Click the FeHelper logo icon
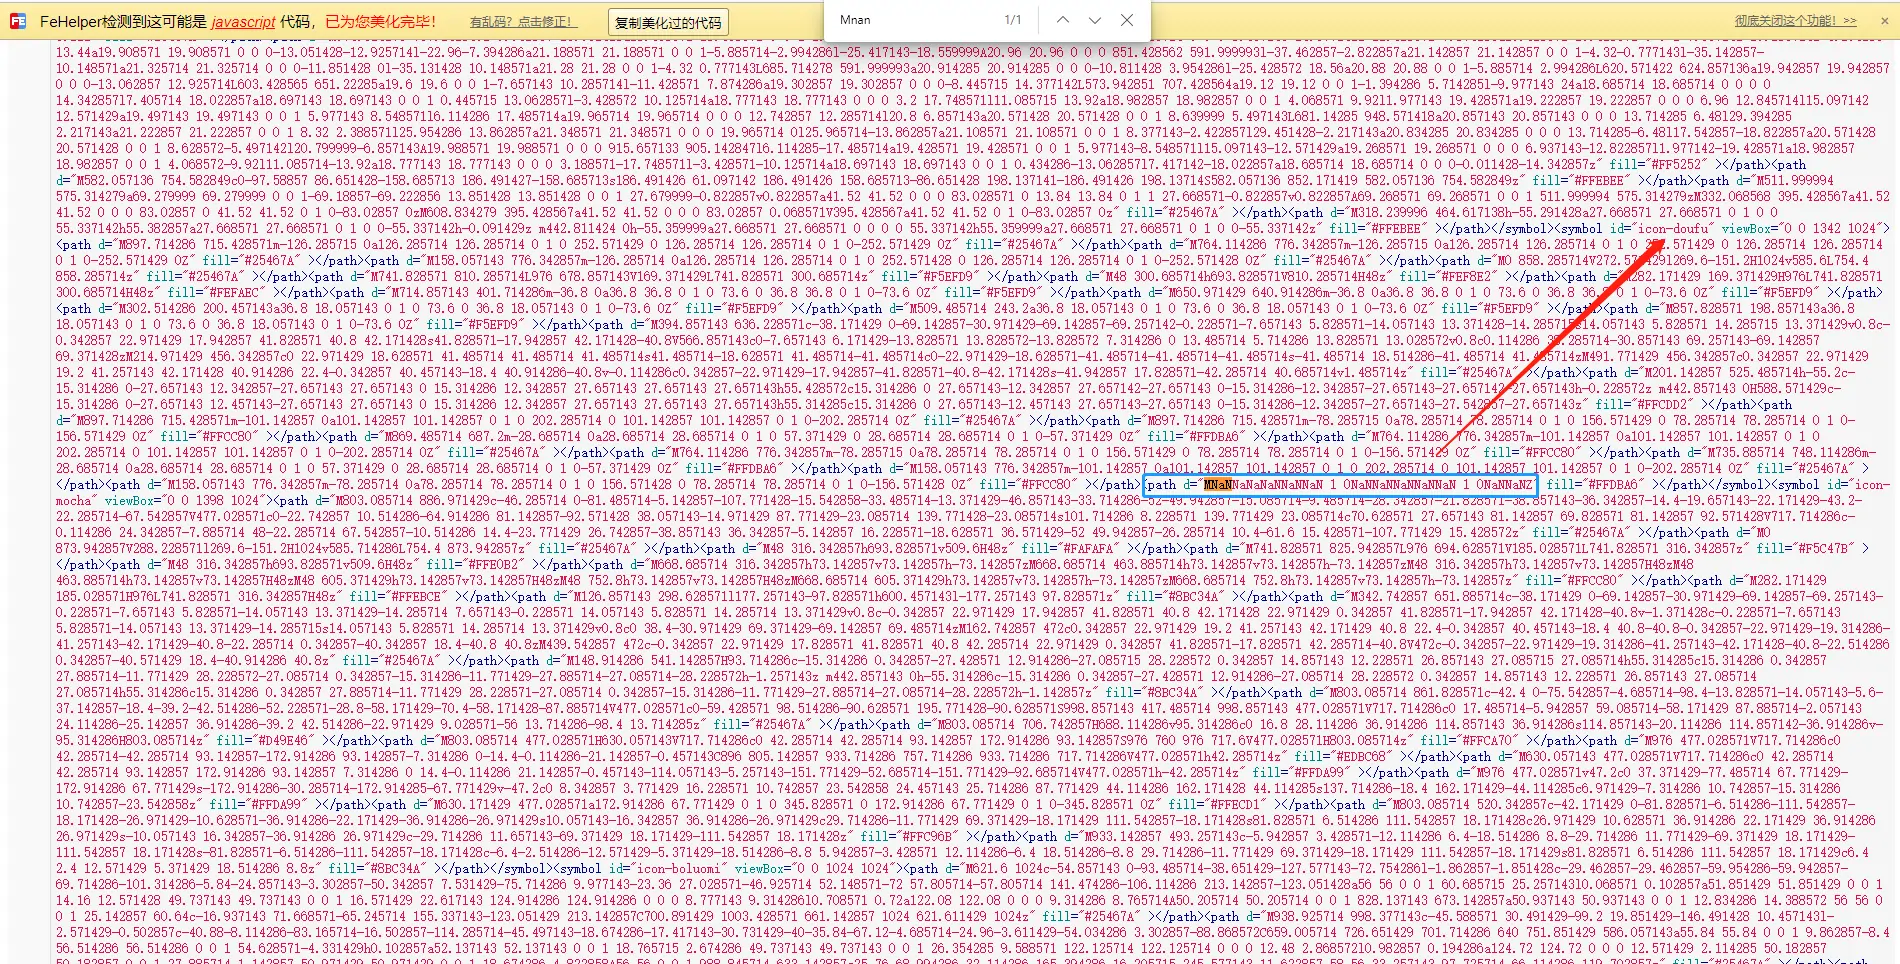Screen dimensions: 1900x964 [18, 21]
